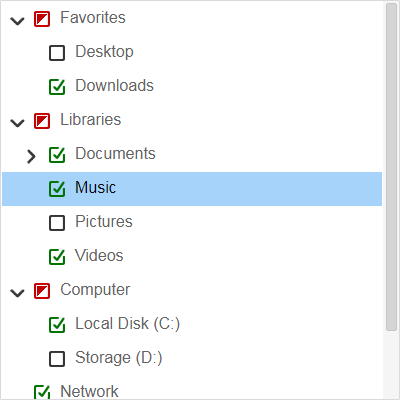Screen dimensions: 400x400
Task: Toggle the Favorites partial-state checkbox
Action: (x=42, y=19)
